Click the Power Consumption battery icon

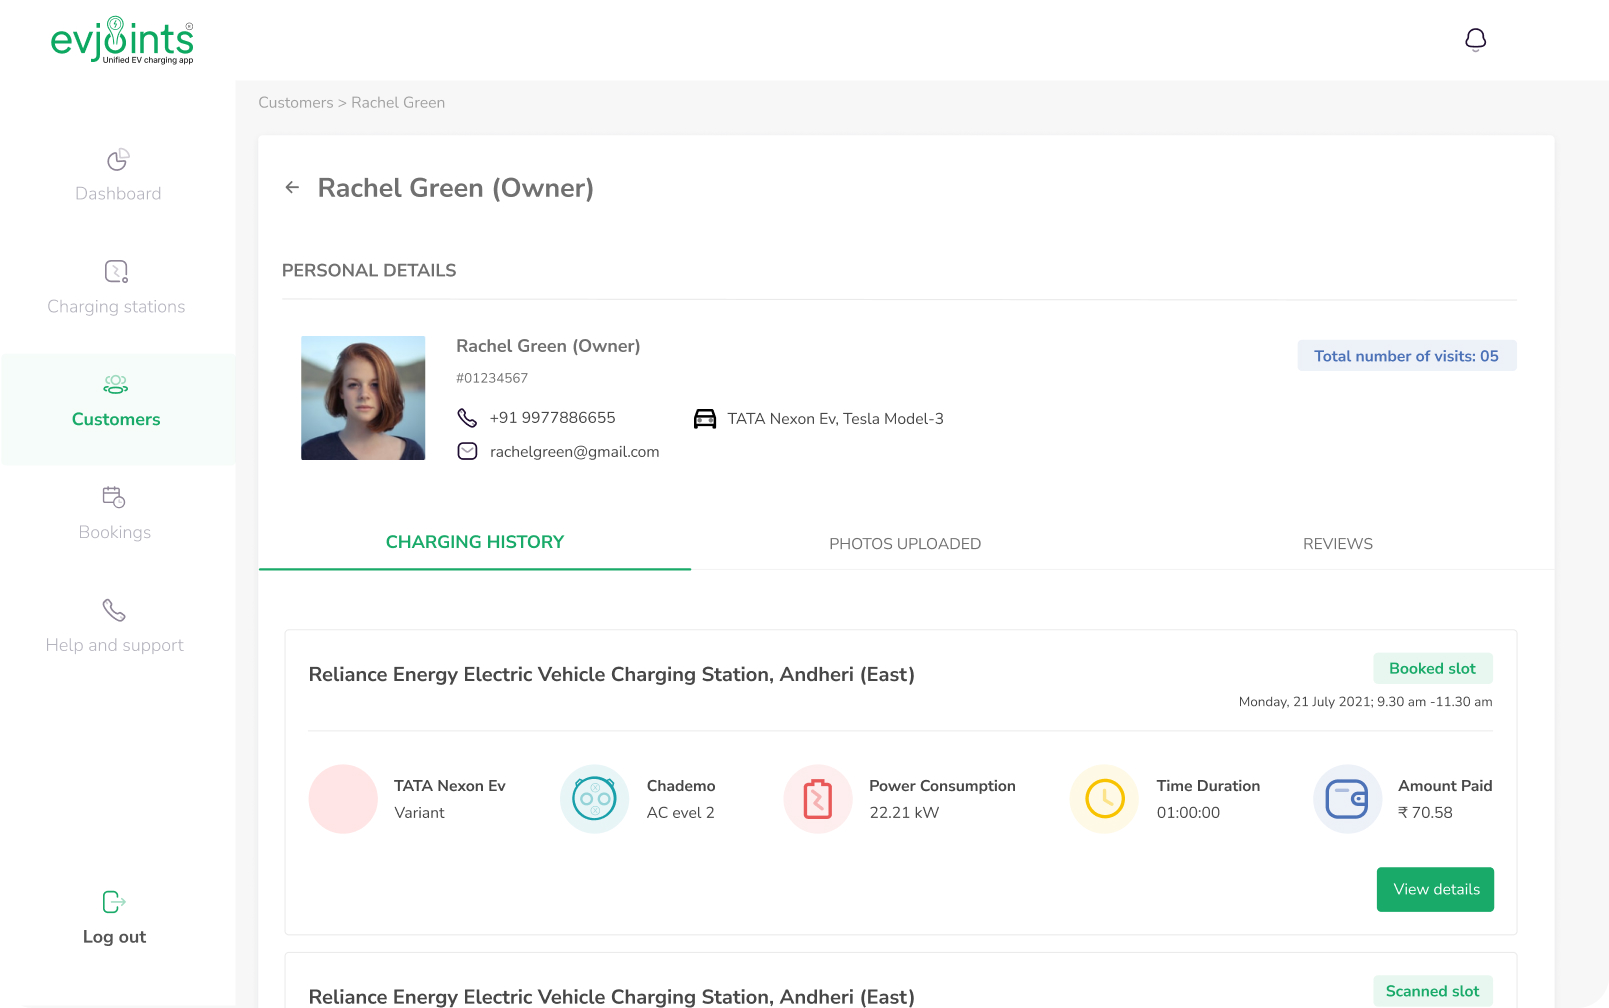817,799
